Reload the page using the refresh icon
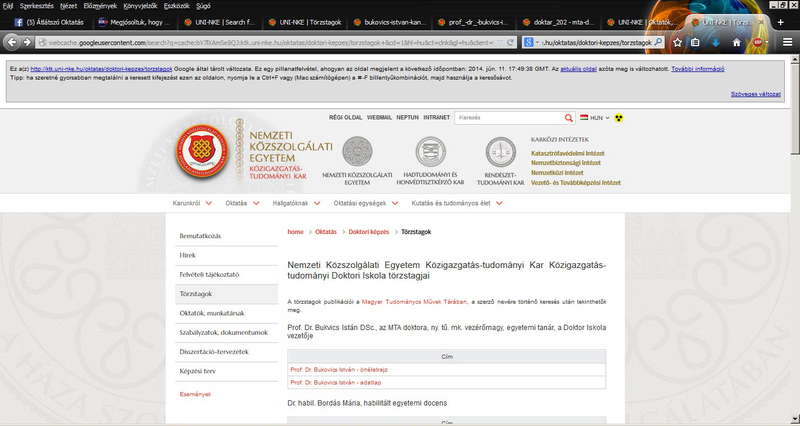800x426 pixels. click(x=510, y=43)
